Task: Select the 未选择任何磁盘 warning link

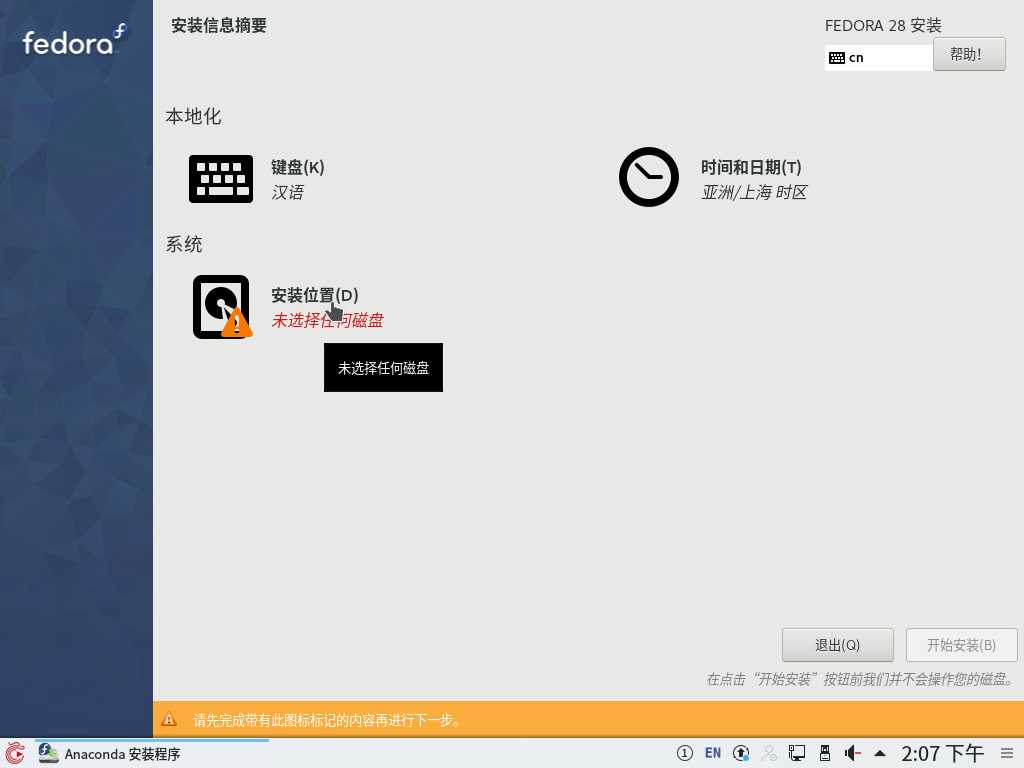Action: click(329, 320)
